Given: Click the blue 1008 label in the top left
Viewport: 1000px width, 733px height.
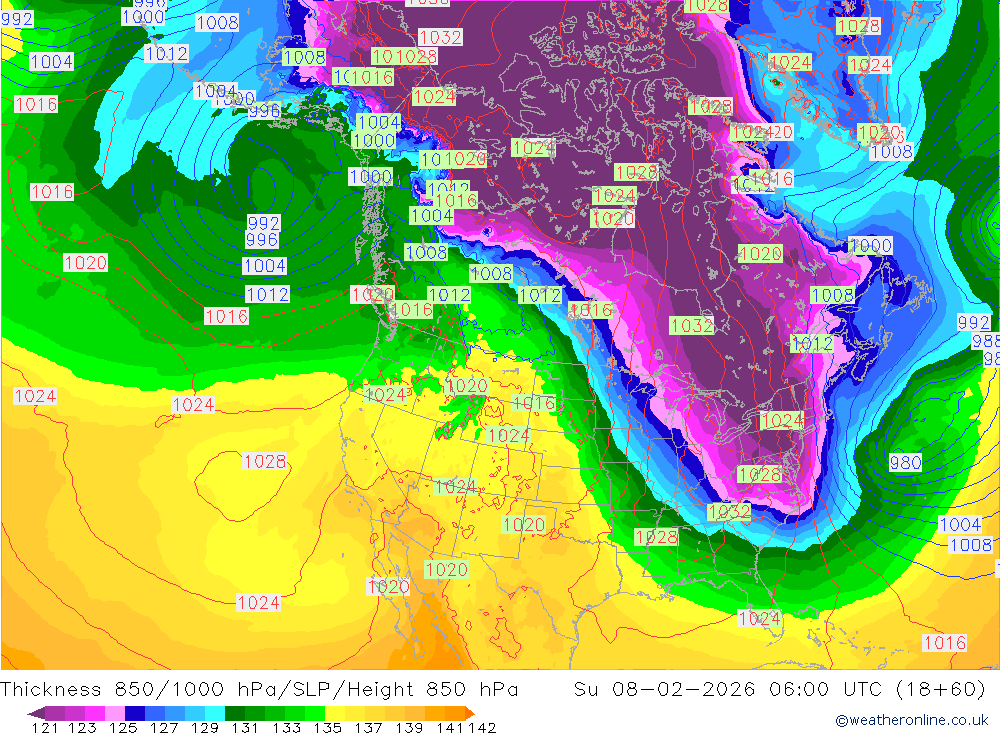Looking at the screenshot, I should [x=217, y=22].
